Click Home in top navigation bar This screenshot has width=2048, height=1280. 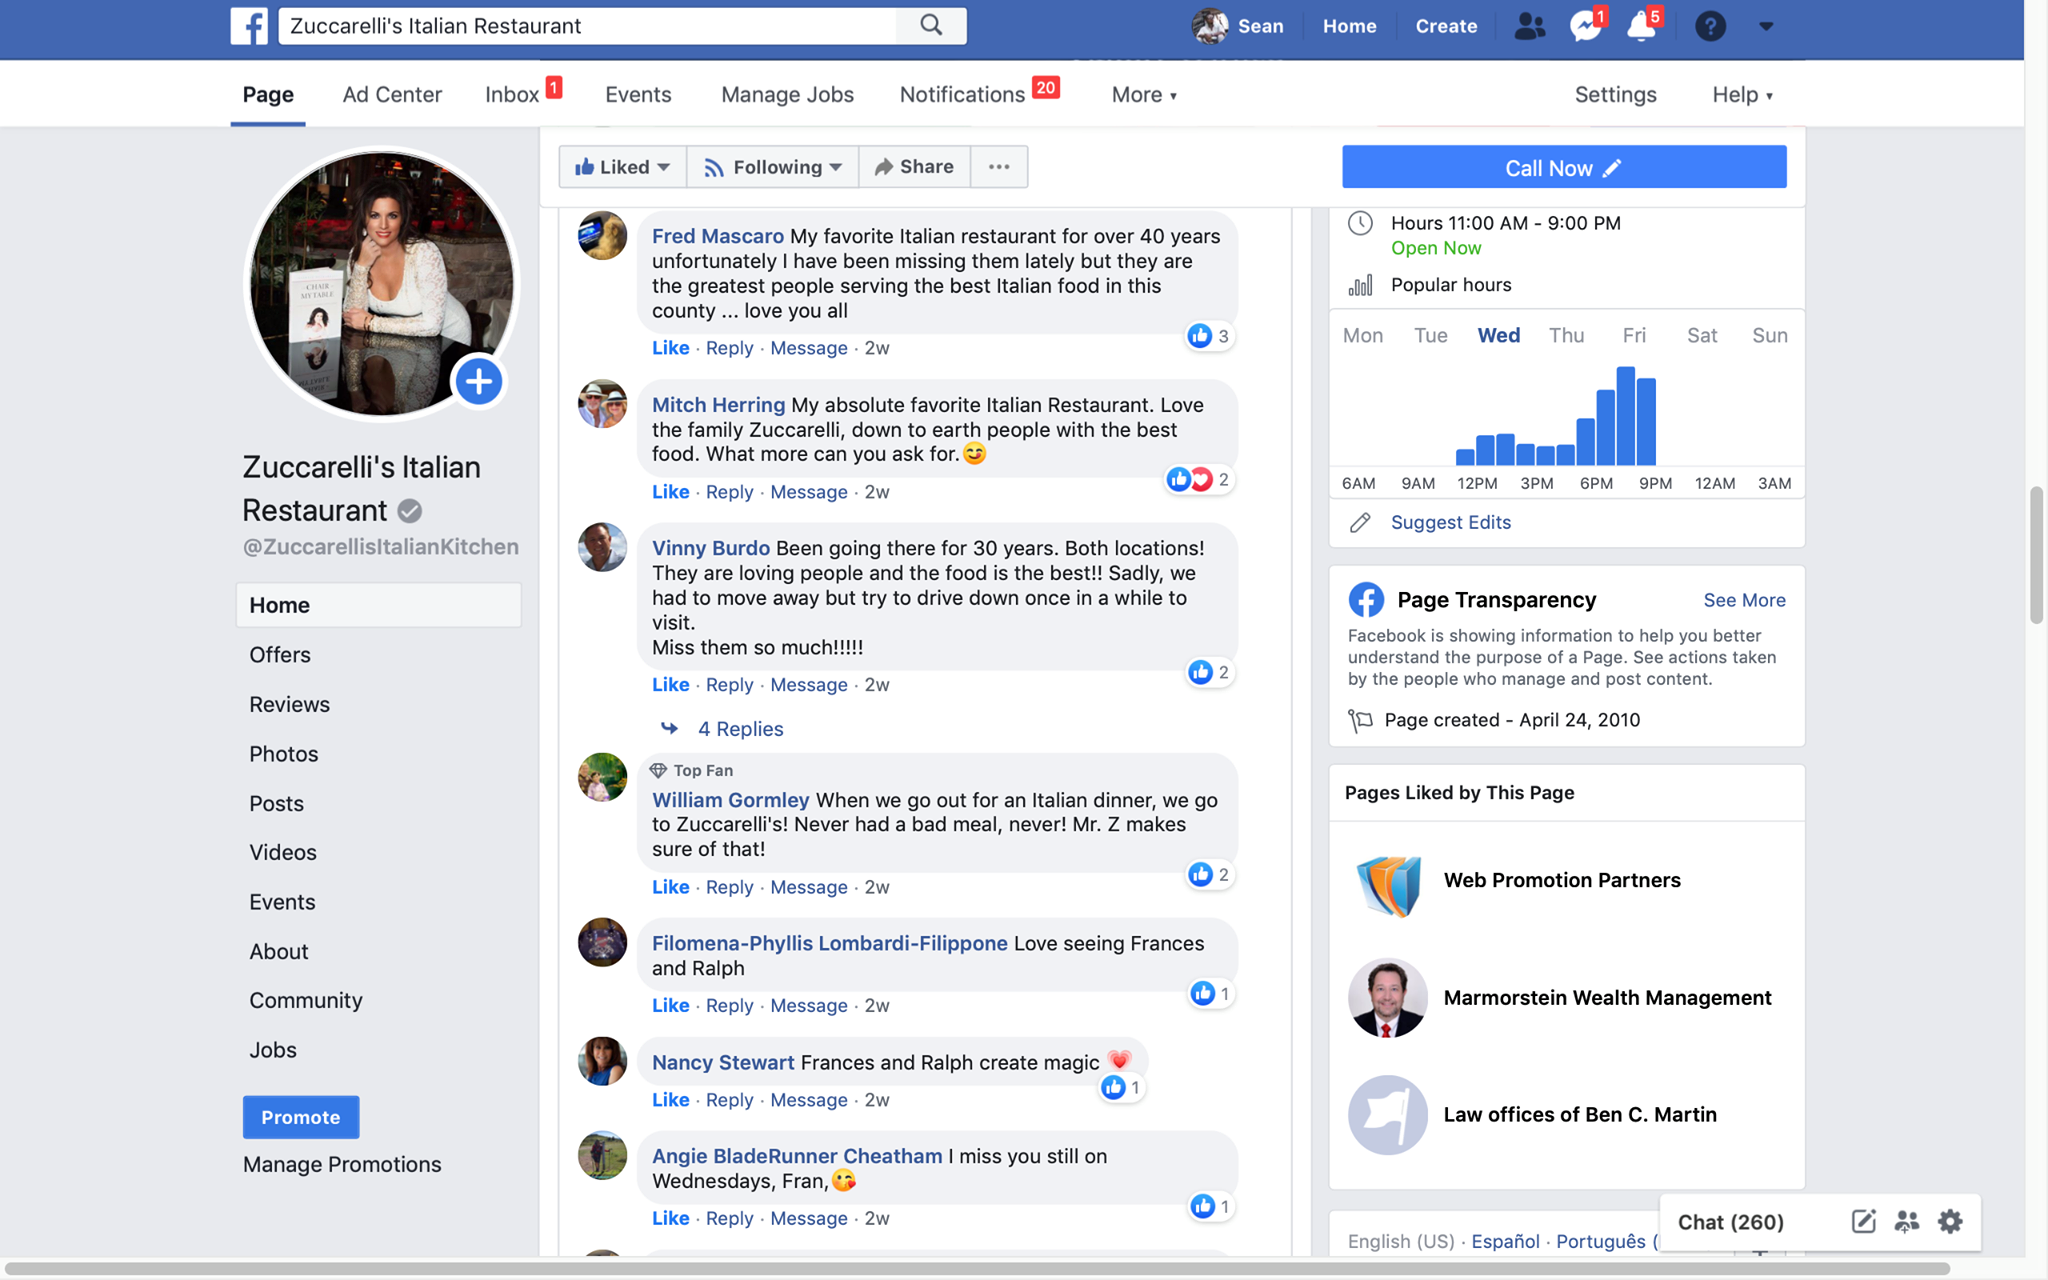pos(1349,26)
